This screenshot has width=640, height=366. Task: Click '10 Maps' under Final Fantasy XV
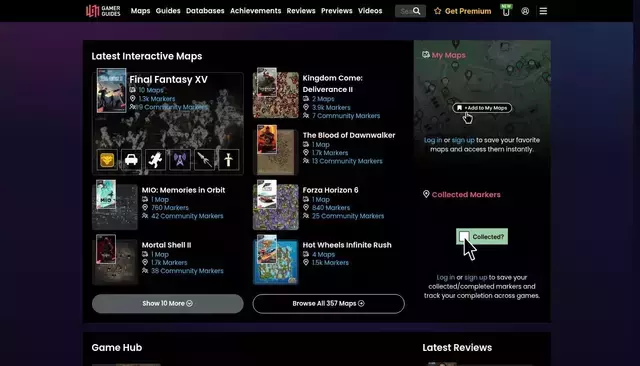(x=151, y=90)
